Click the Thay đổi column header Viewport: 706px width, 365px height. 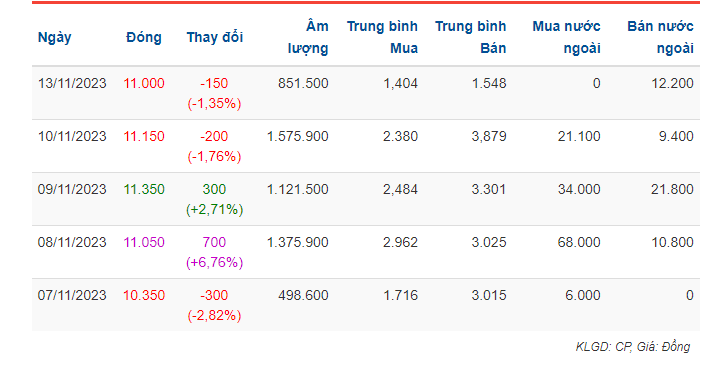click(x=215, y=37)
